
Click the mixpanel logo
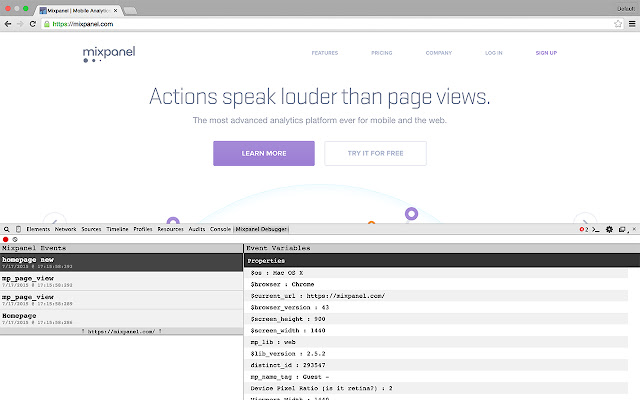coord(109,54)
